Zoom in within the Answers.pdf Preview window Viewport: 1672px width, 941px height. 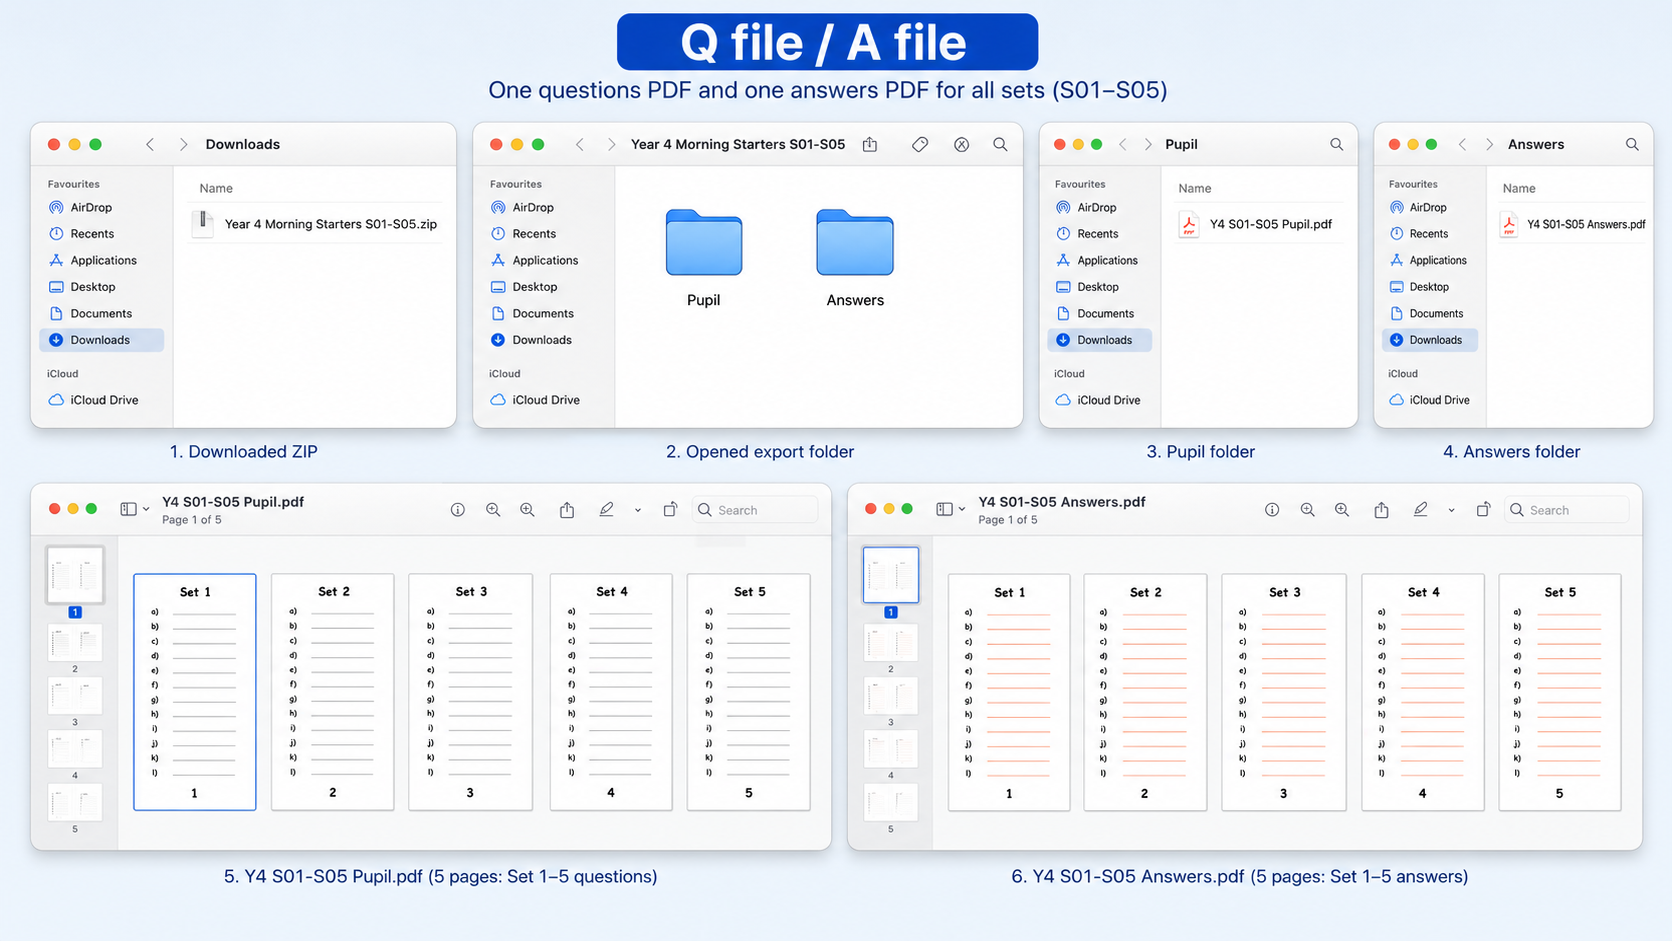point(1342,509)
